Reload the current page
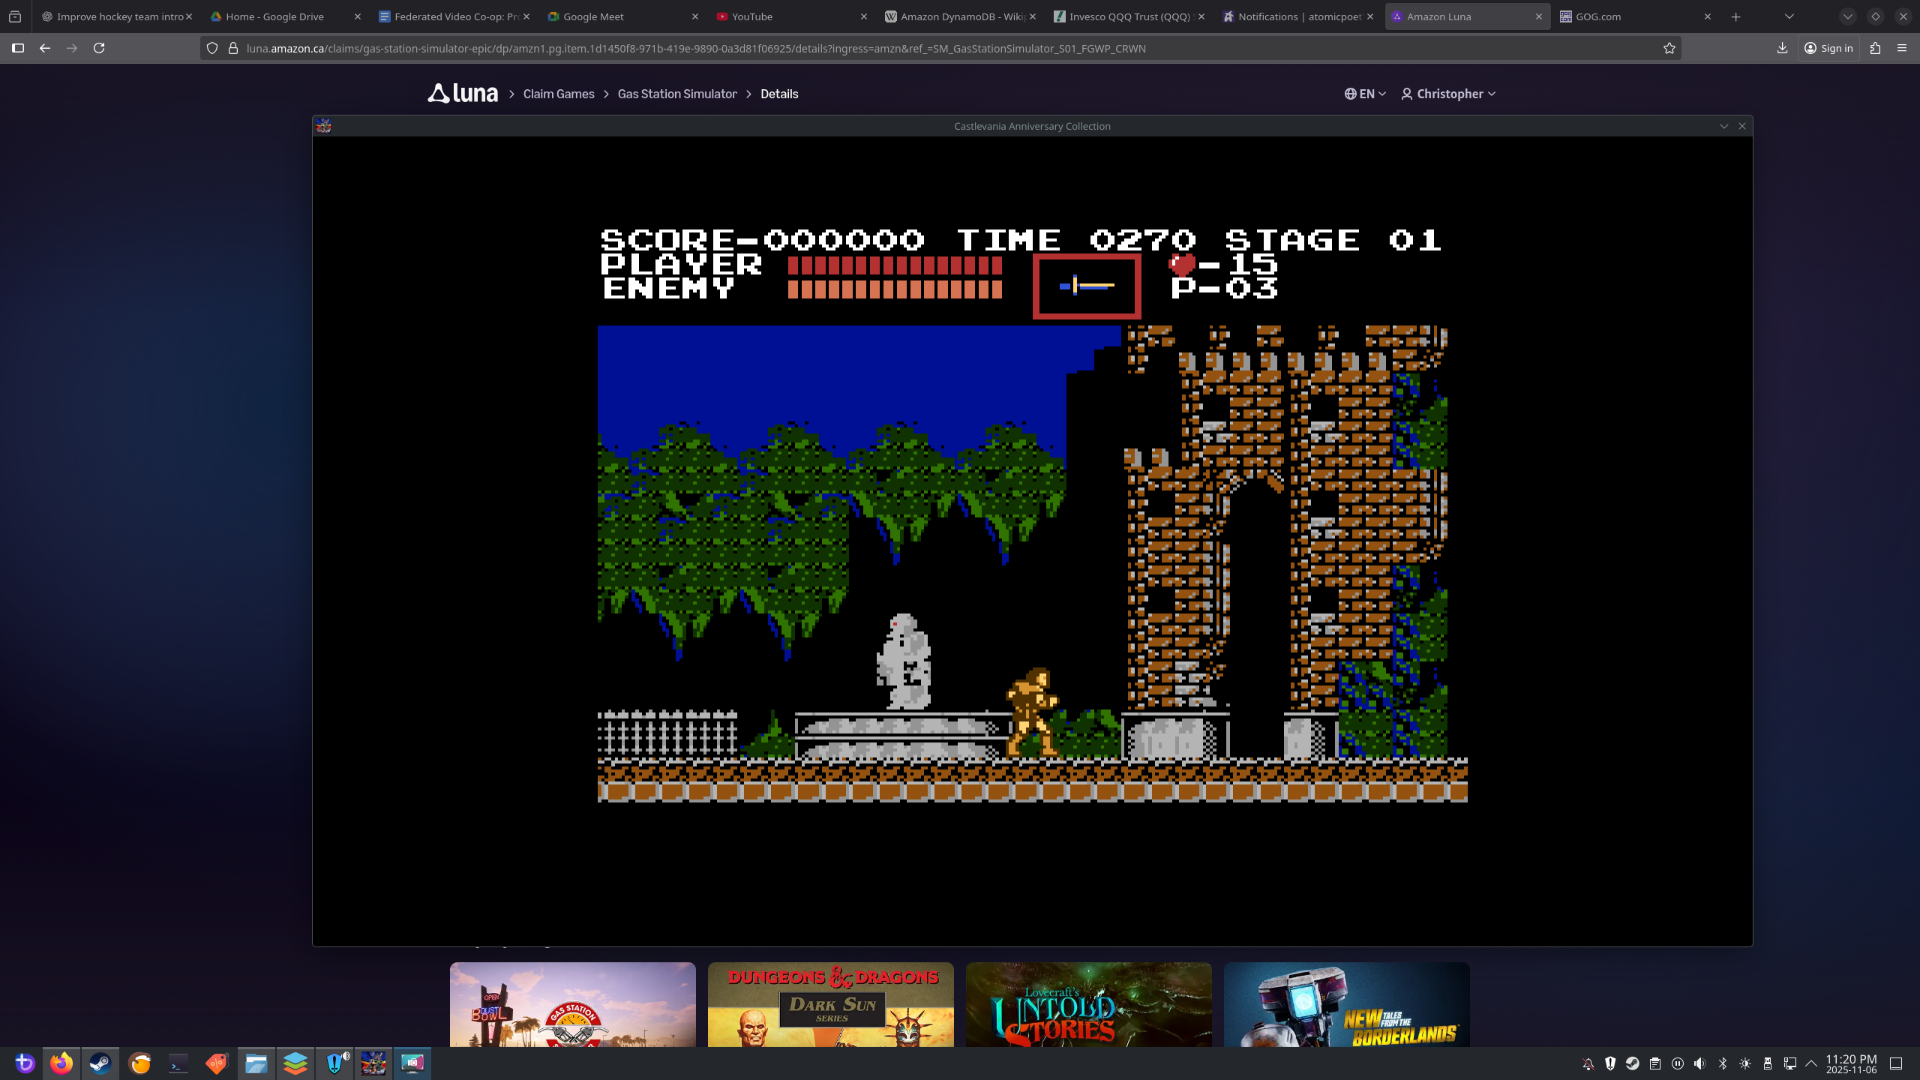This screenshot has height=1080, width=1920. (99, 48)
